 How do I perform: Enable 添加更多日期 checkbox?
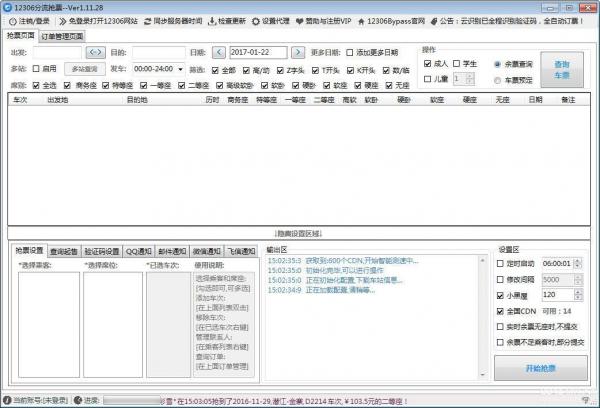350,52
